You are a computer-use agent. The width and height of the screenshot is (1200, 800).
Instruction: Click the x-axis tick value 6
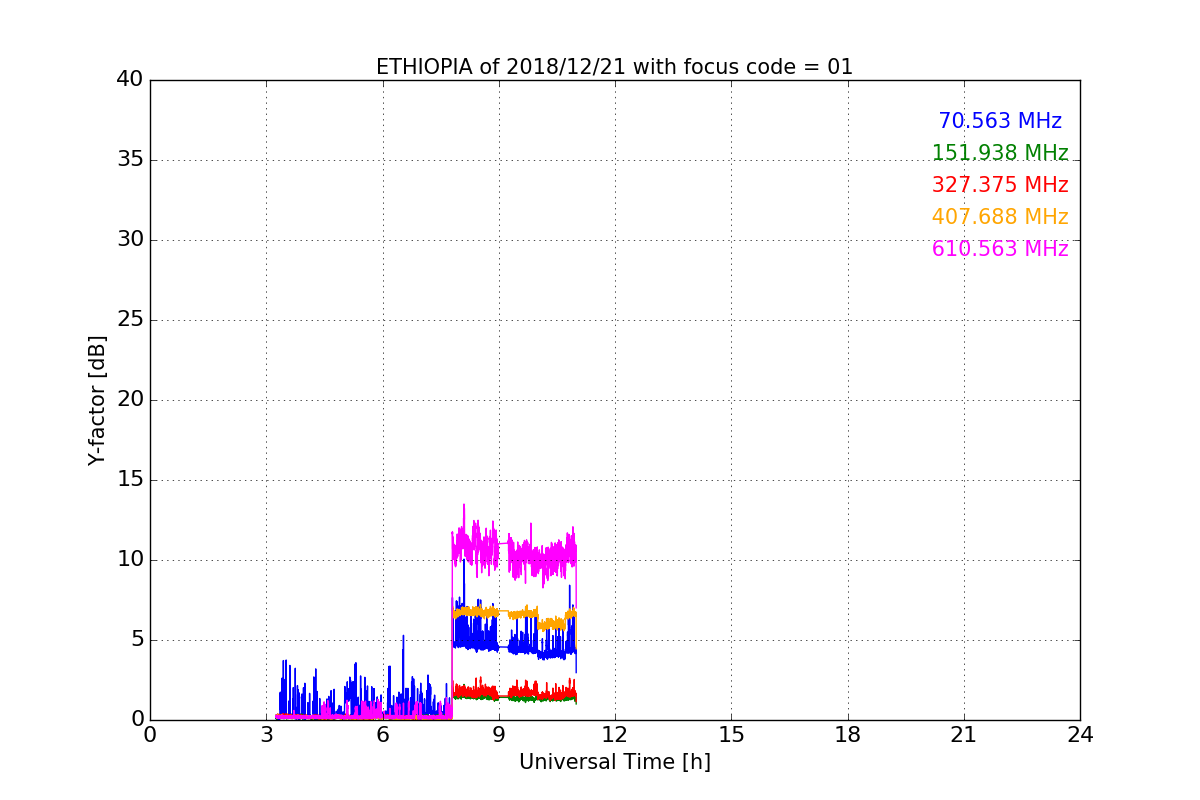point(382,735)
